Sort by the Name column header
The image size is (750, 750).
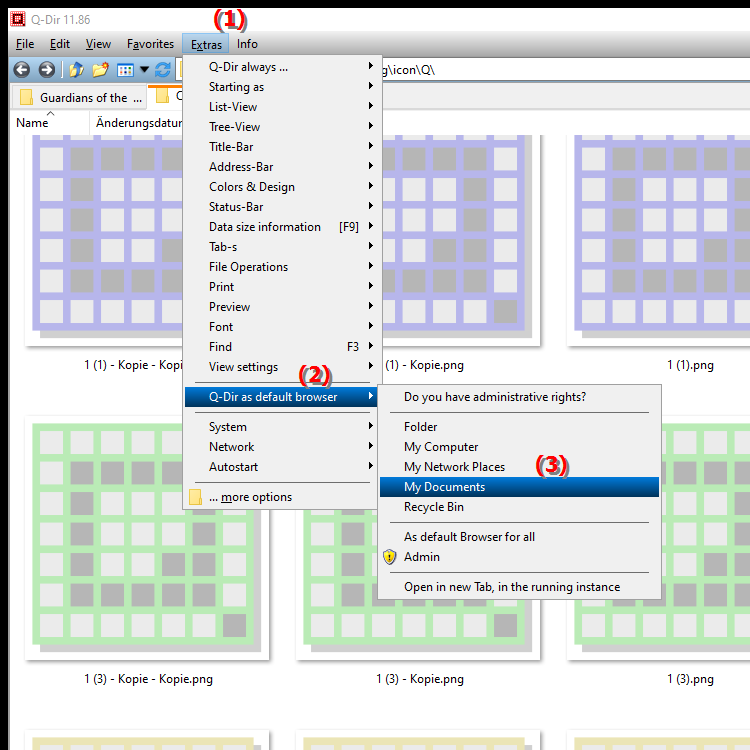coord(49,123)
